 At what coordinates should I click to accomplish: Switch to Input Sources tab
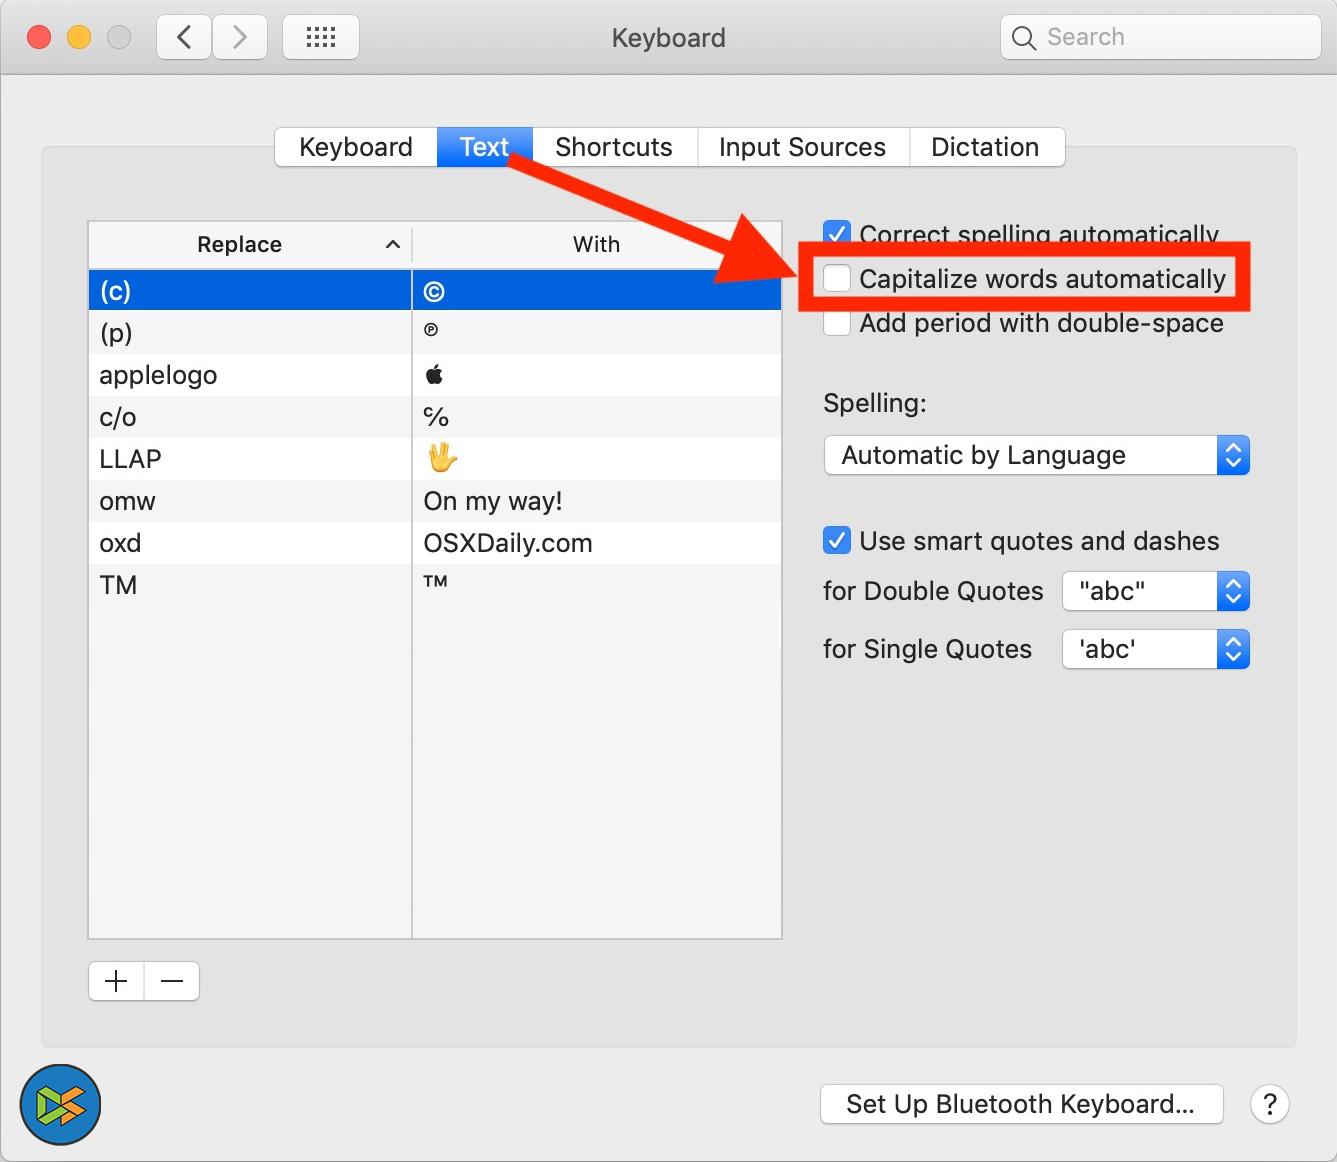pos(803,147)
